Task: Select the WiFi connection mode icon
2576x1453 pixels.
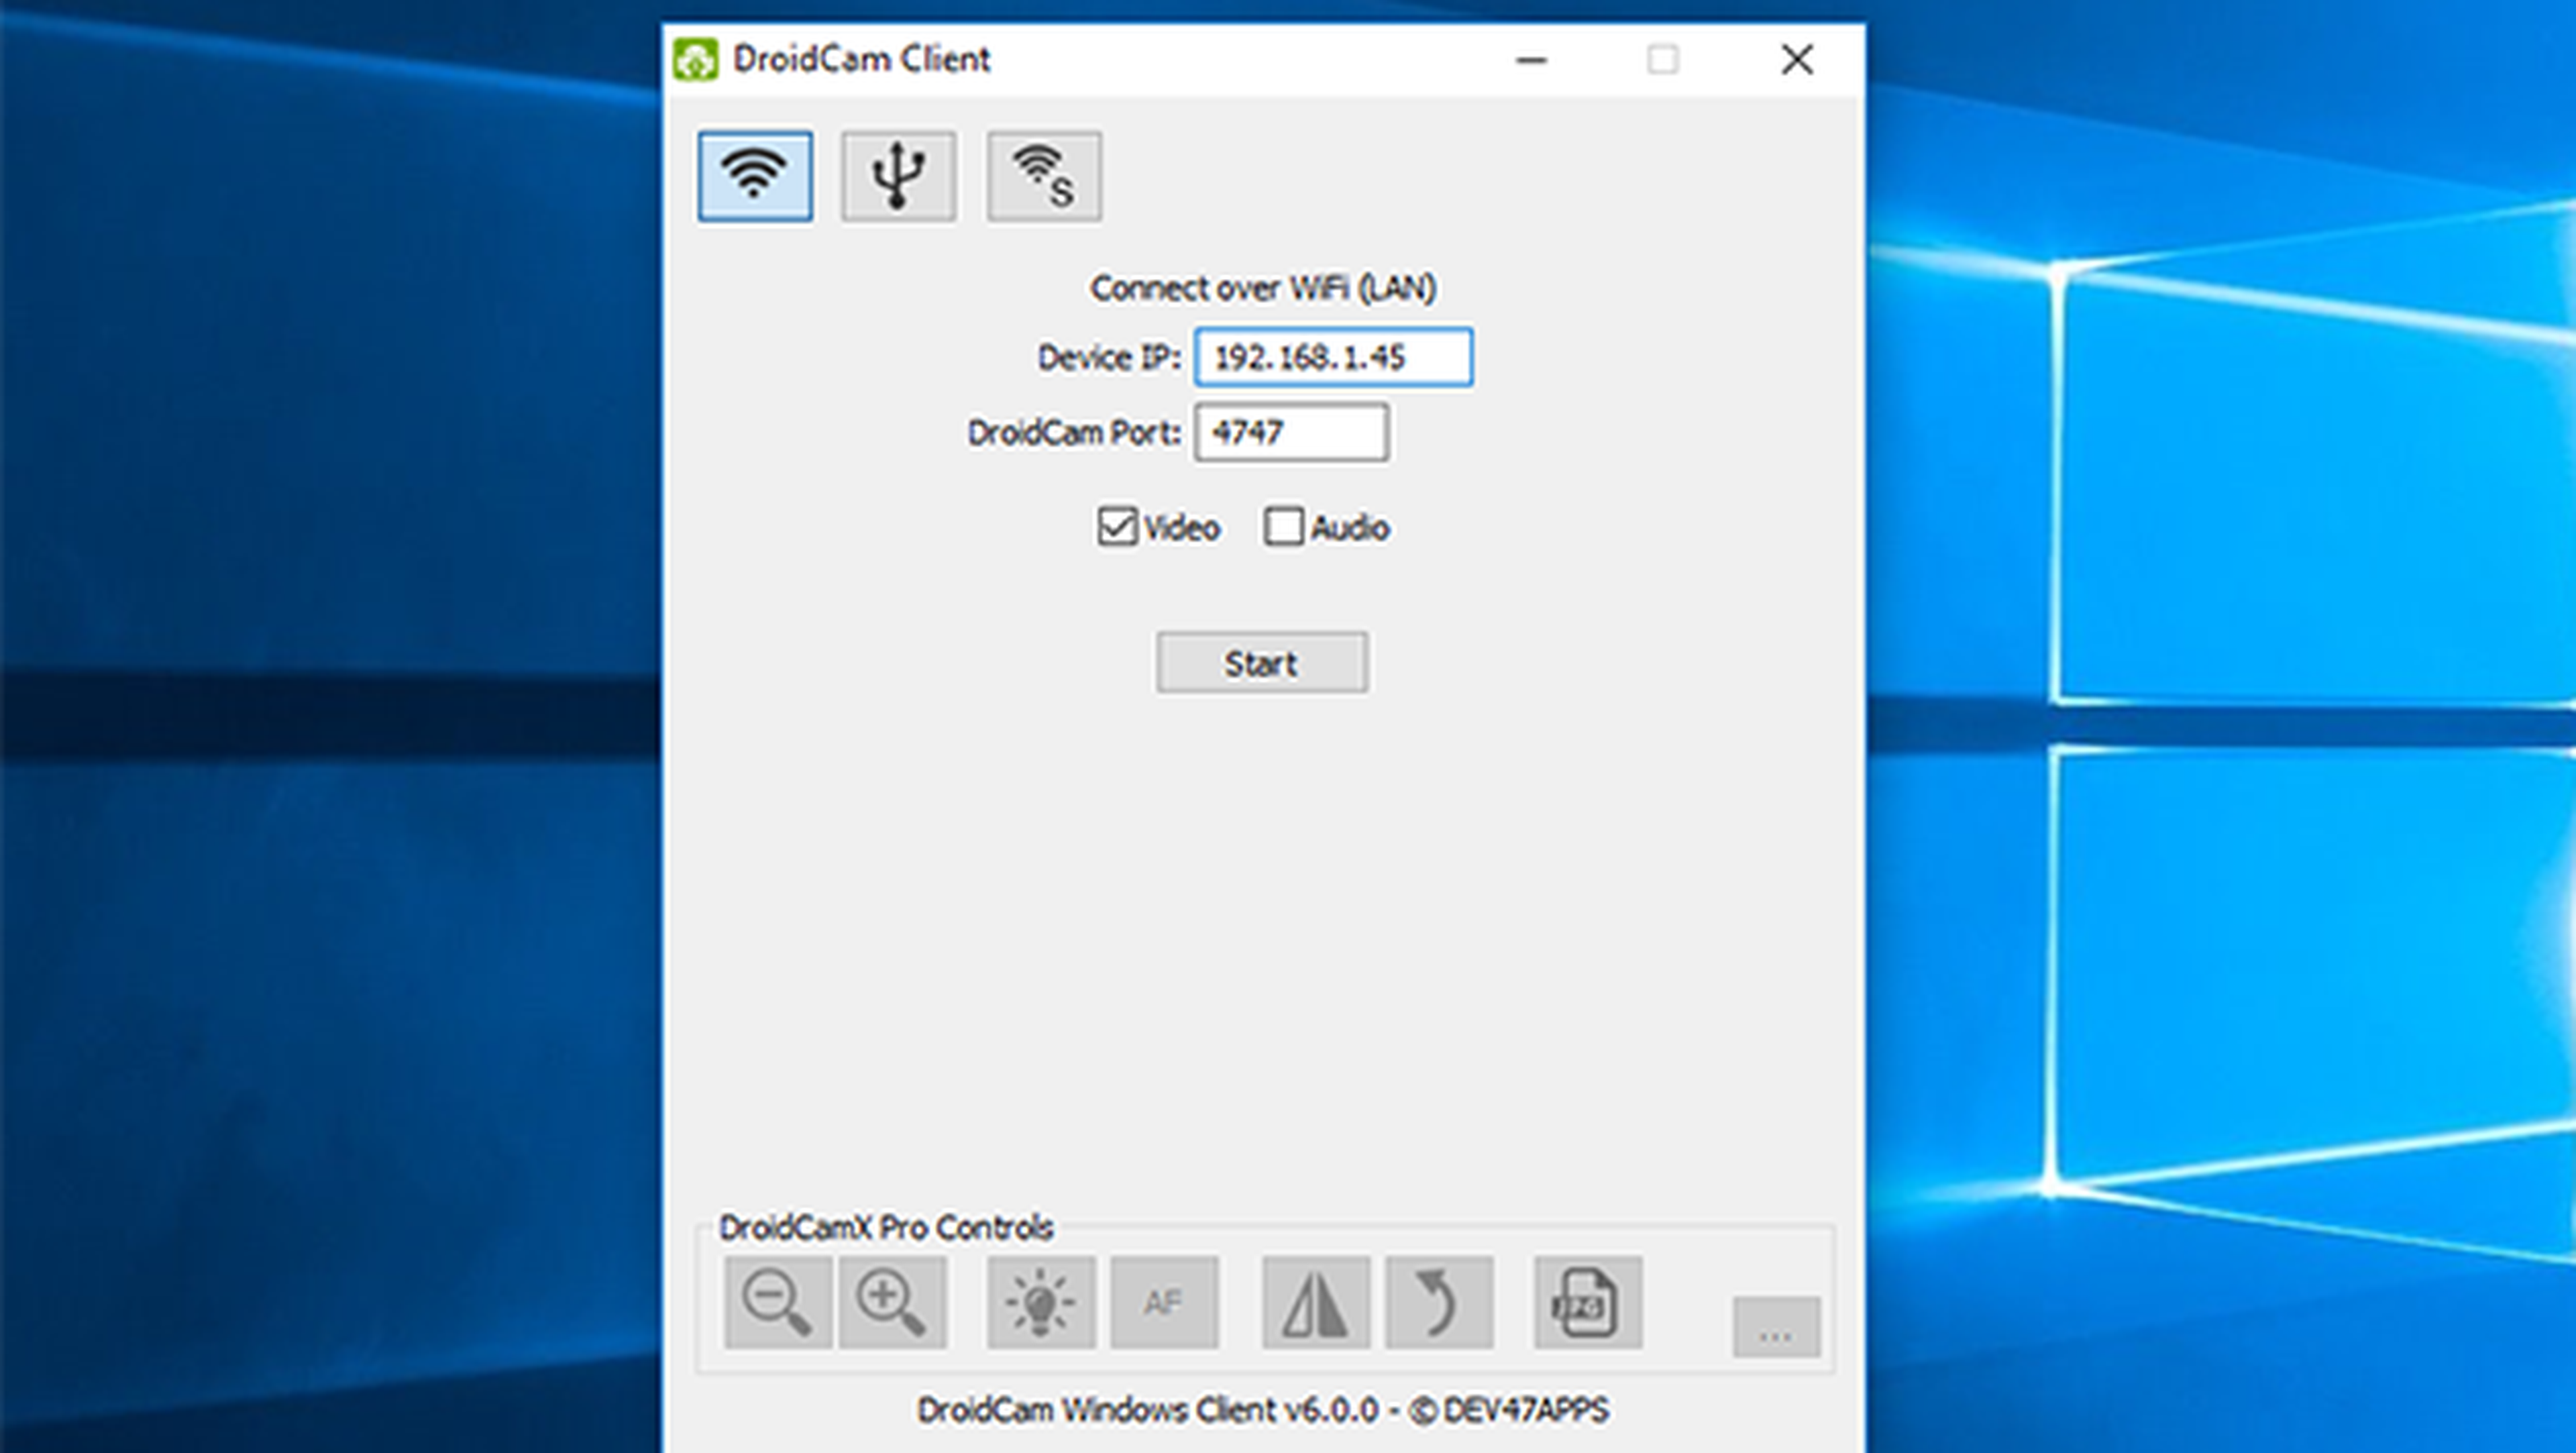Action: point(755,176)
